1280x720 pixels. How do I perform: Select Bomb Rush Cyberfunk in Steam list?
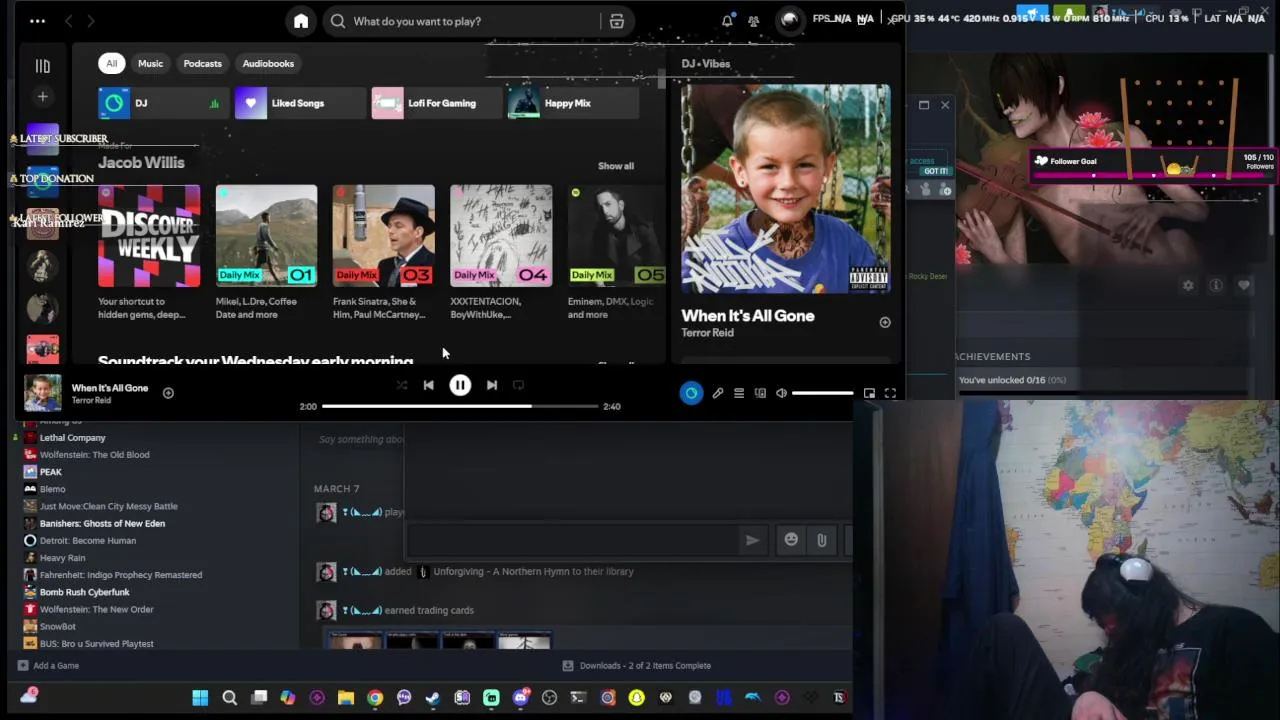(x=84, y=592)
